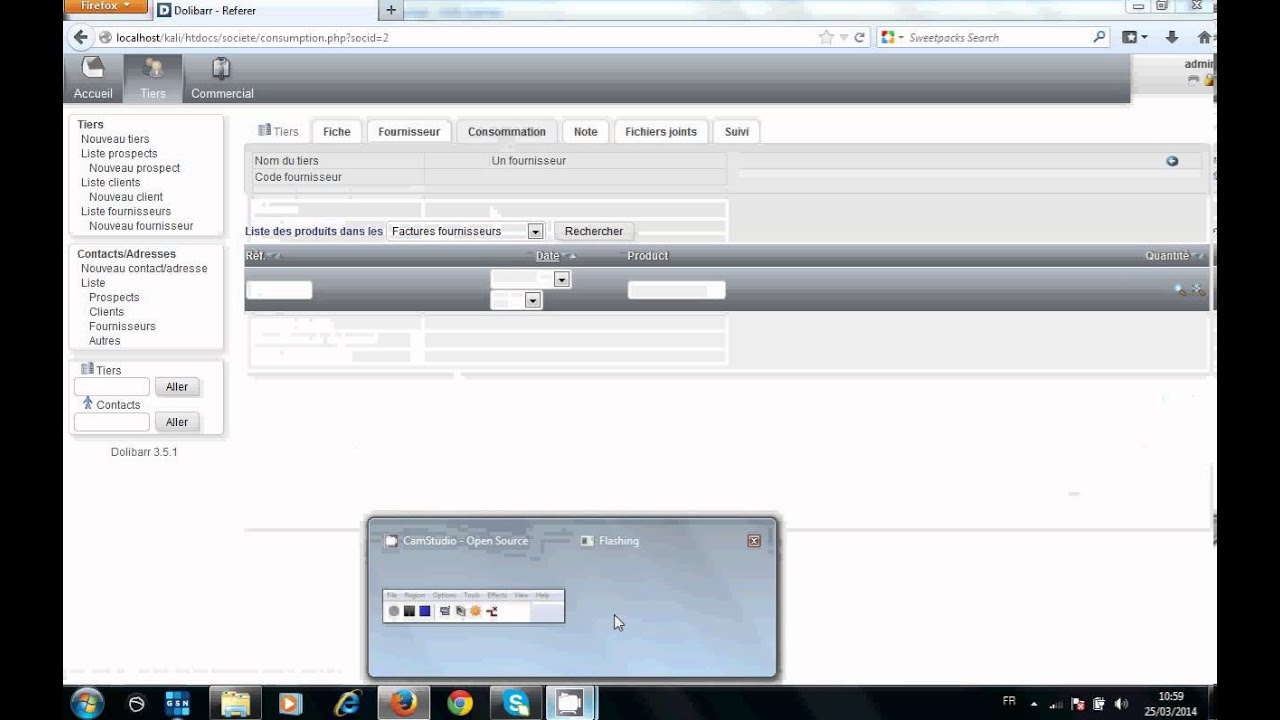The width and height of the screenshot is (1280, 720).
Task: Click the print icon under admin
Action: click(x=1193, y=80)
